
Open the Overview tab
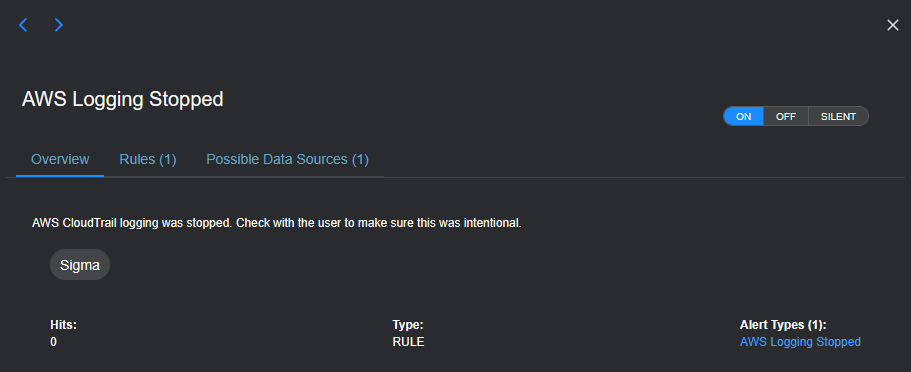click(x=60, y=159)
